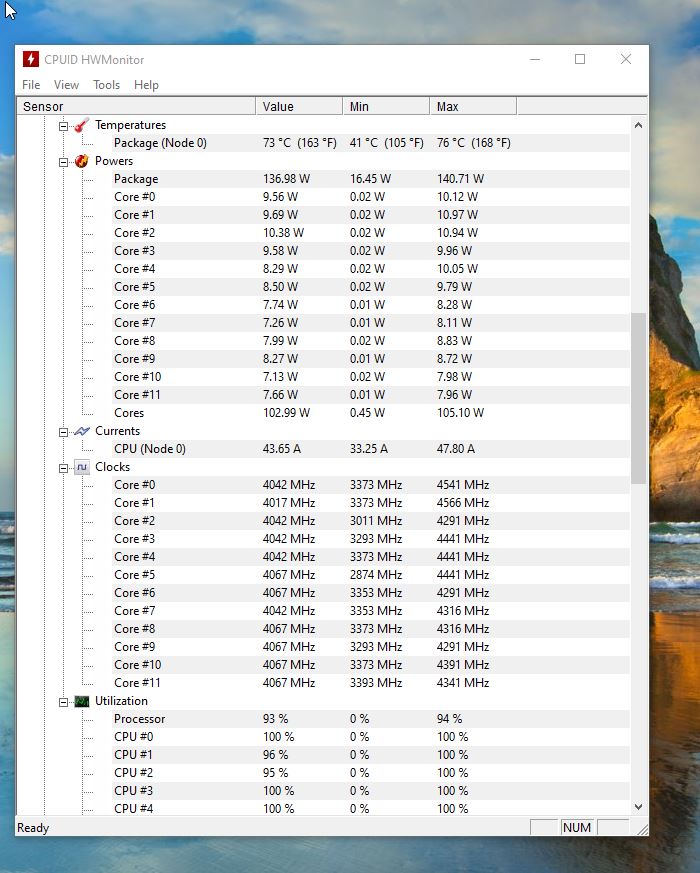Click the CPUID HWMonitor lightning bolt title icon
This screenshot has width=700, height=873.
31,59
